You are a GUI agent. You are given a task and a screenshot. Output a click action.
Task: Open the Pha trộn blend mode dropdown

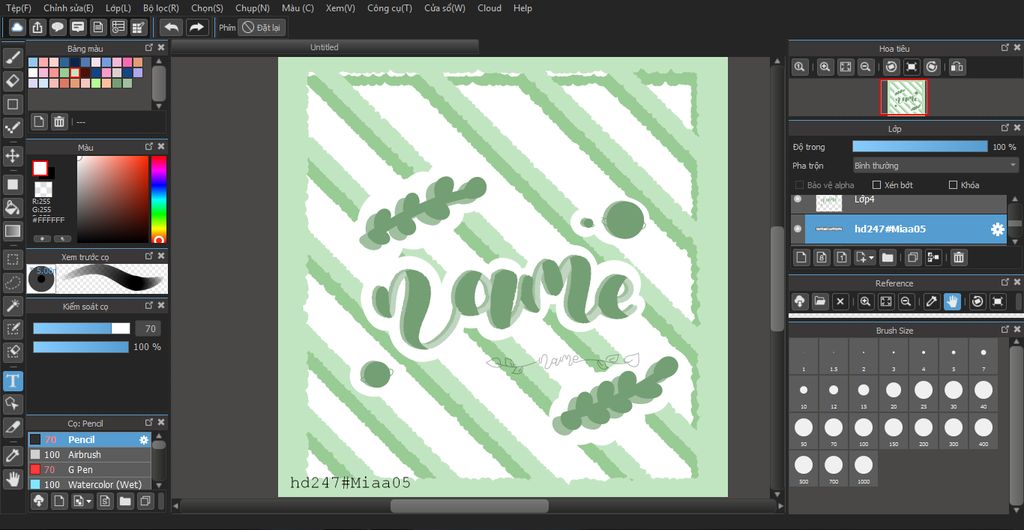pos(936,166)
